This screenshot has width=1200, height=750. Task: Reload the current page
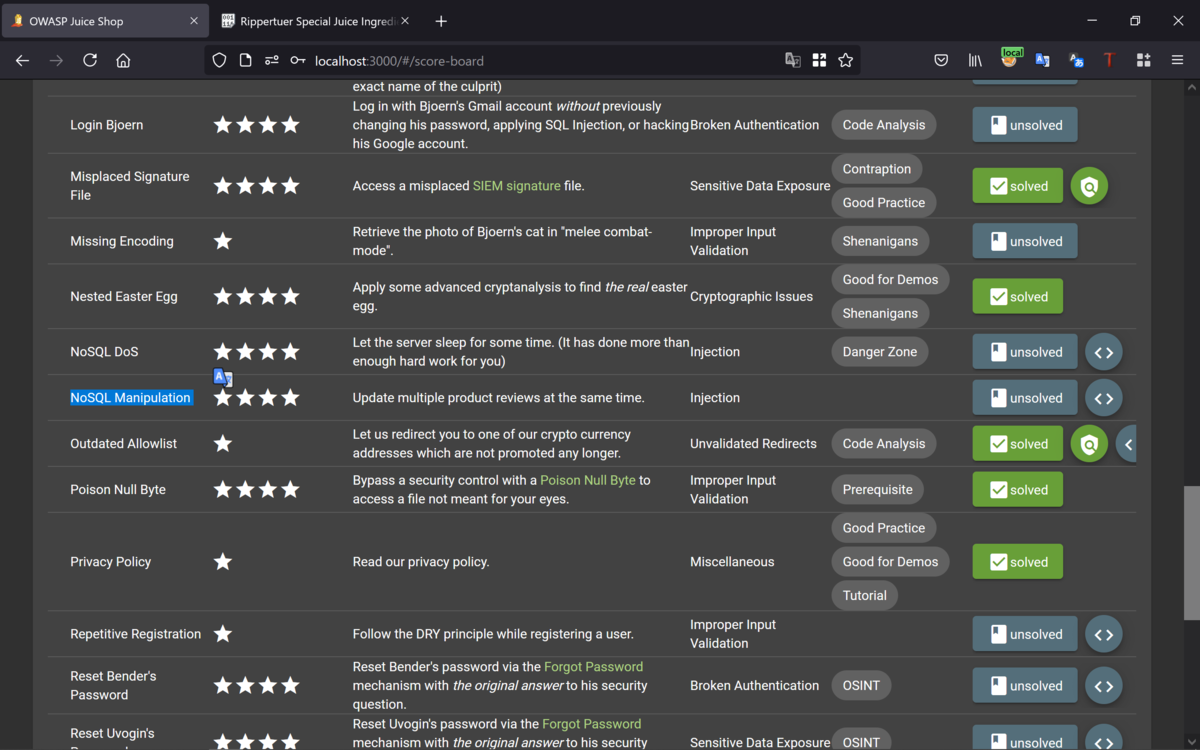pyautogui.click(x=90, y=60)
